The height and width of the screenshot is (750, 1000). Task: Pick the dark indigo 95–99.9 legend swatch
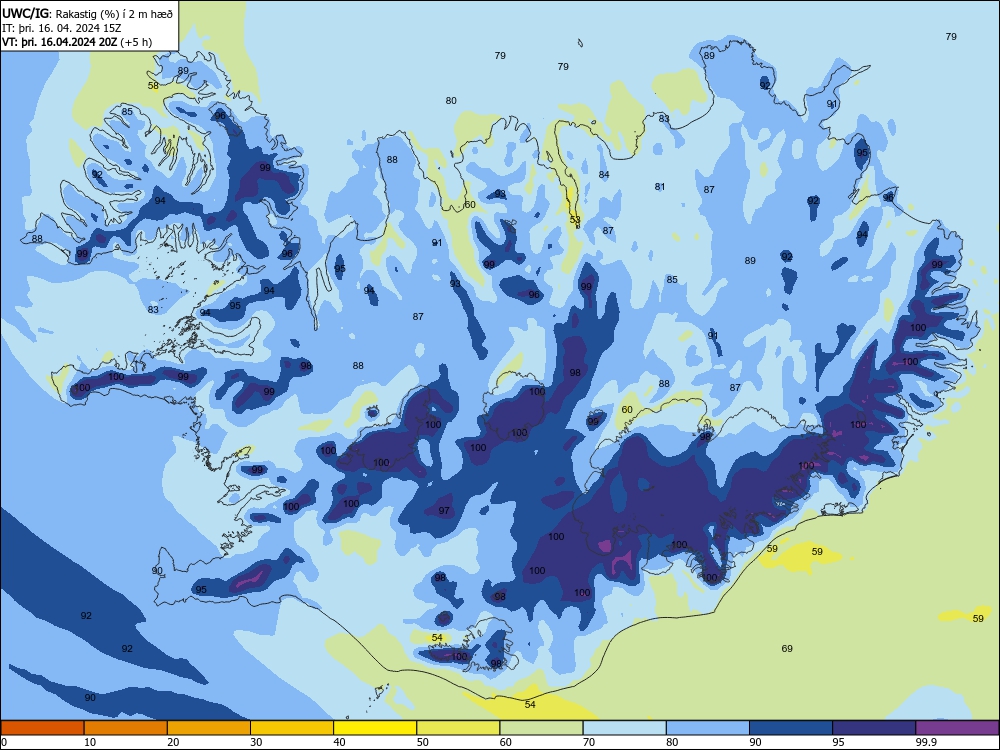874,728
